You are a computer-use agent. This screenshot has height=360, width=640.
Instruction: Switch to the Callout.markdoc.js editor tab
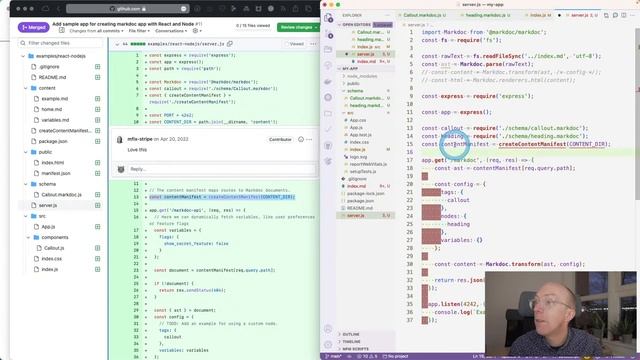coord(424,15)
